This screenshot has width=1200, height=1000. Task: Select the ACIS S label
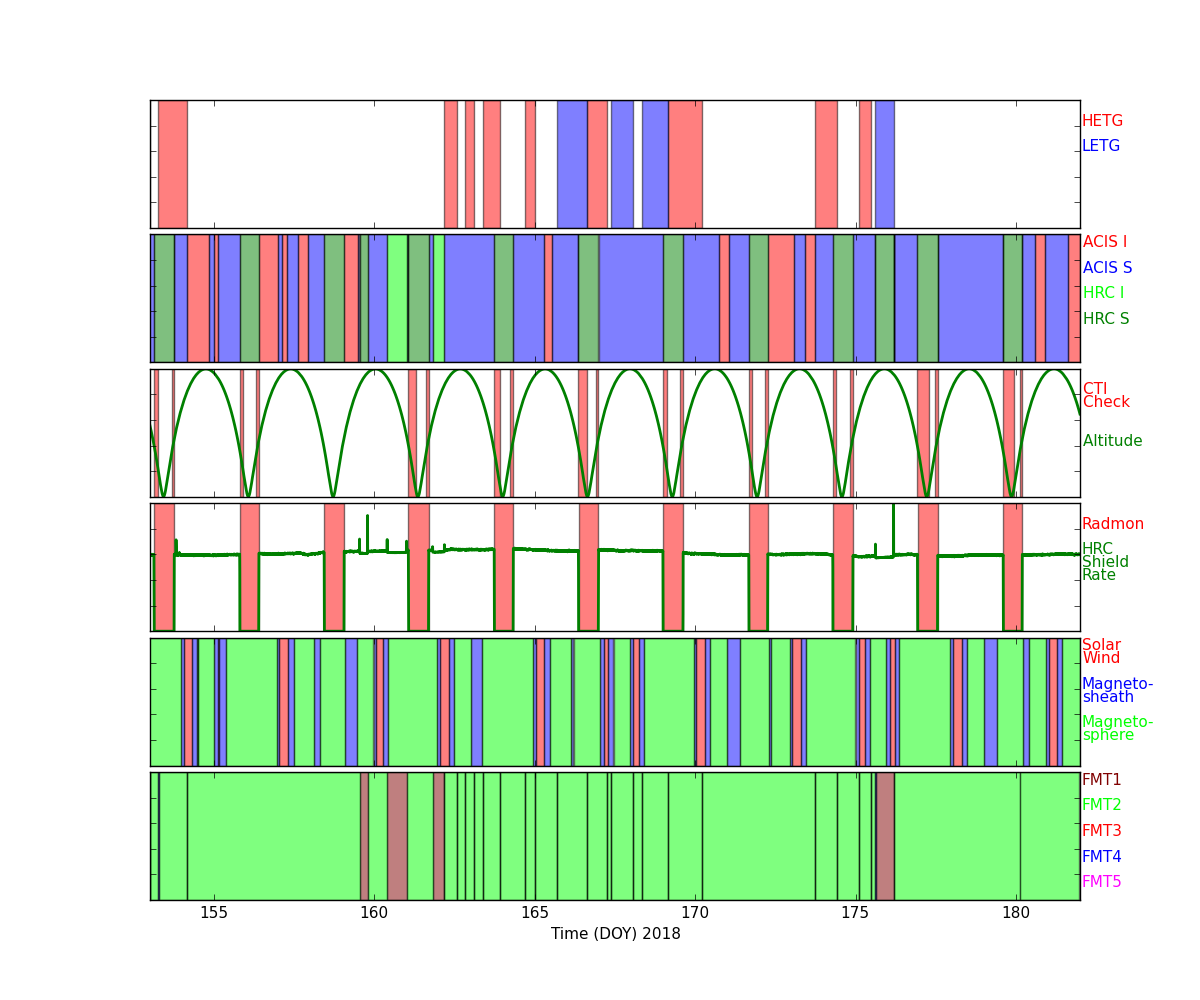tap(1106, 268)
